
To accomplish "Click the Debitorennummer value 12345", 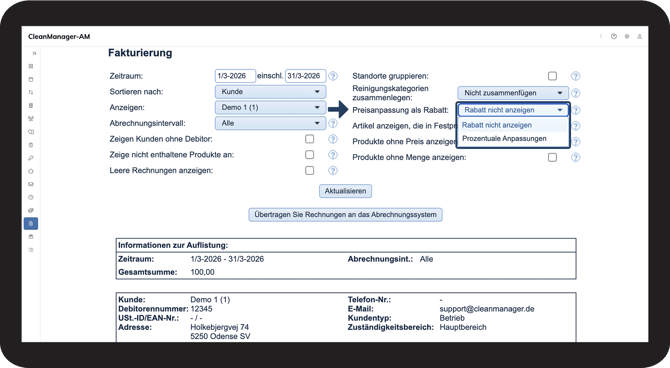I will [201, 309].
